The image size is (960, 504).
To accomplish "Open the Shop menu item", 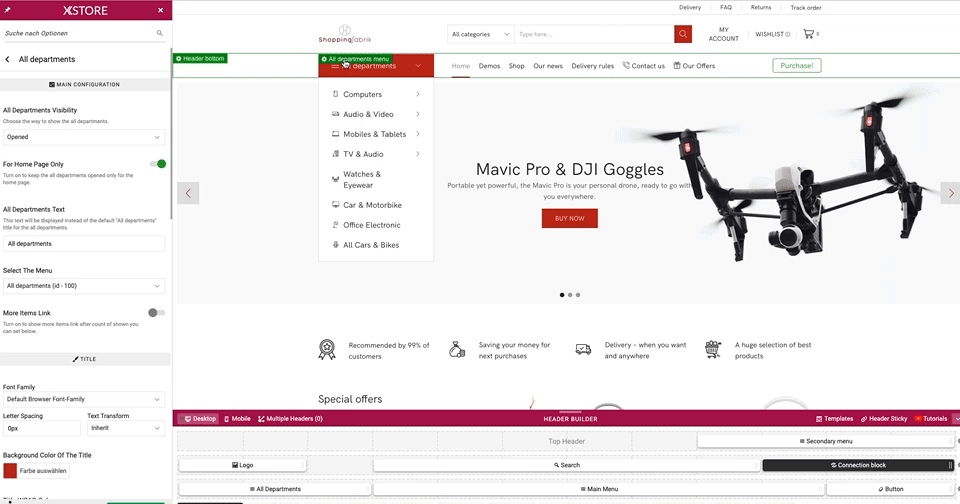I will (517, 66).
